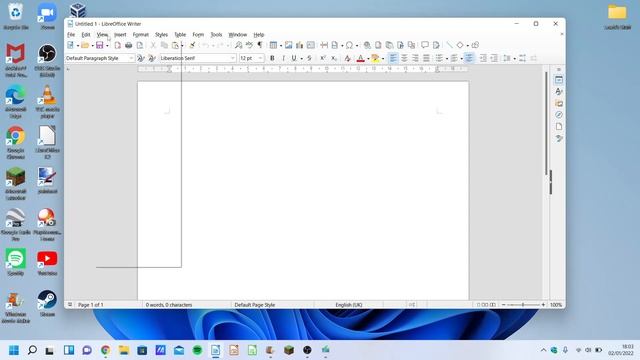Open the Line Spacing dropdown arrow

(x=514, y=59)
